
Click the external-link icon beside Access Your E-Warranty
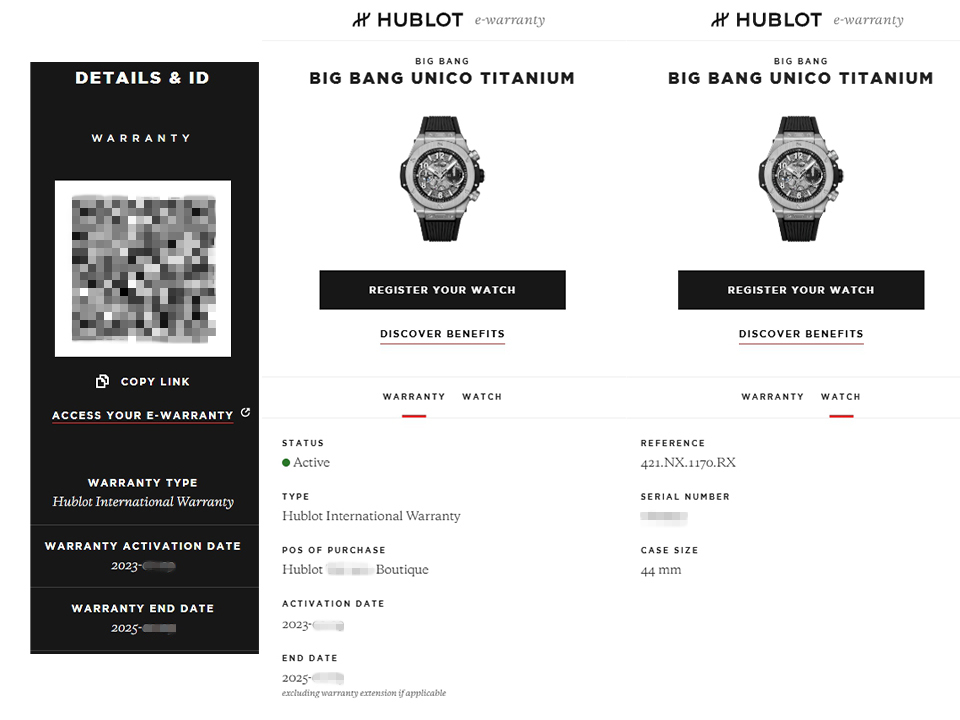click(246, 412)
